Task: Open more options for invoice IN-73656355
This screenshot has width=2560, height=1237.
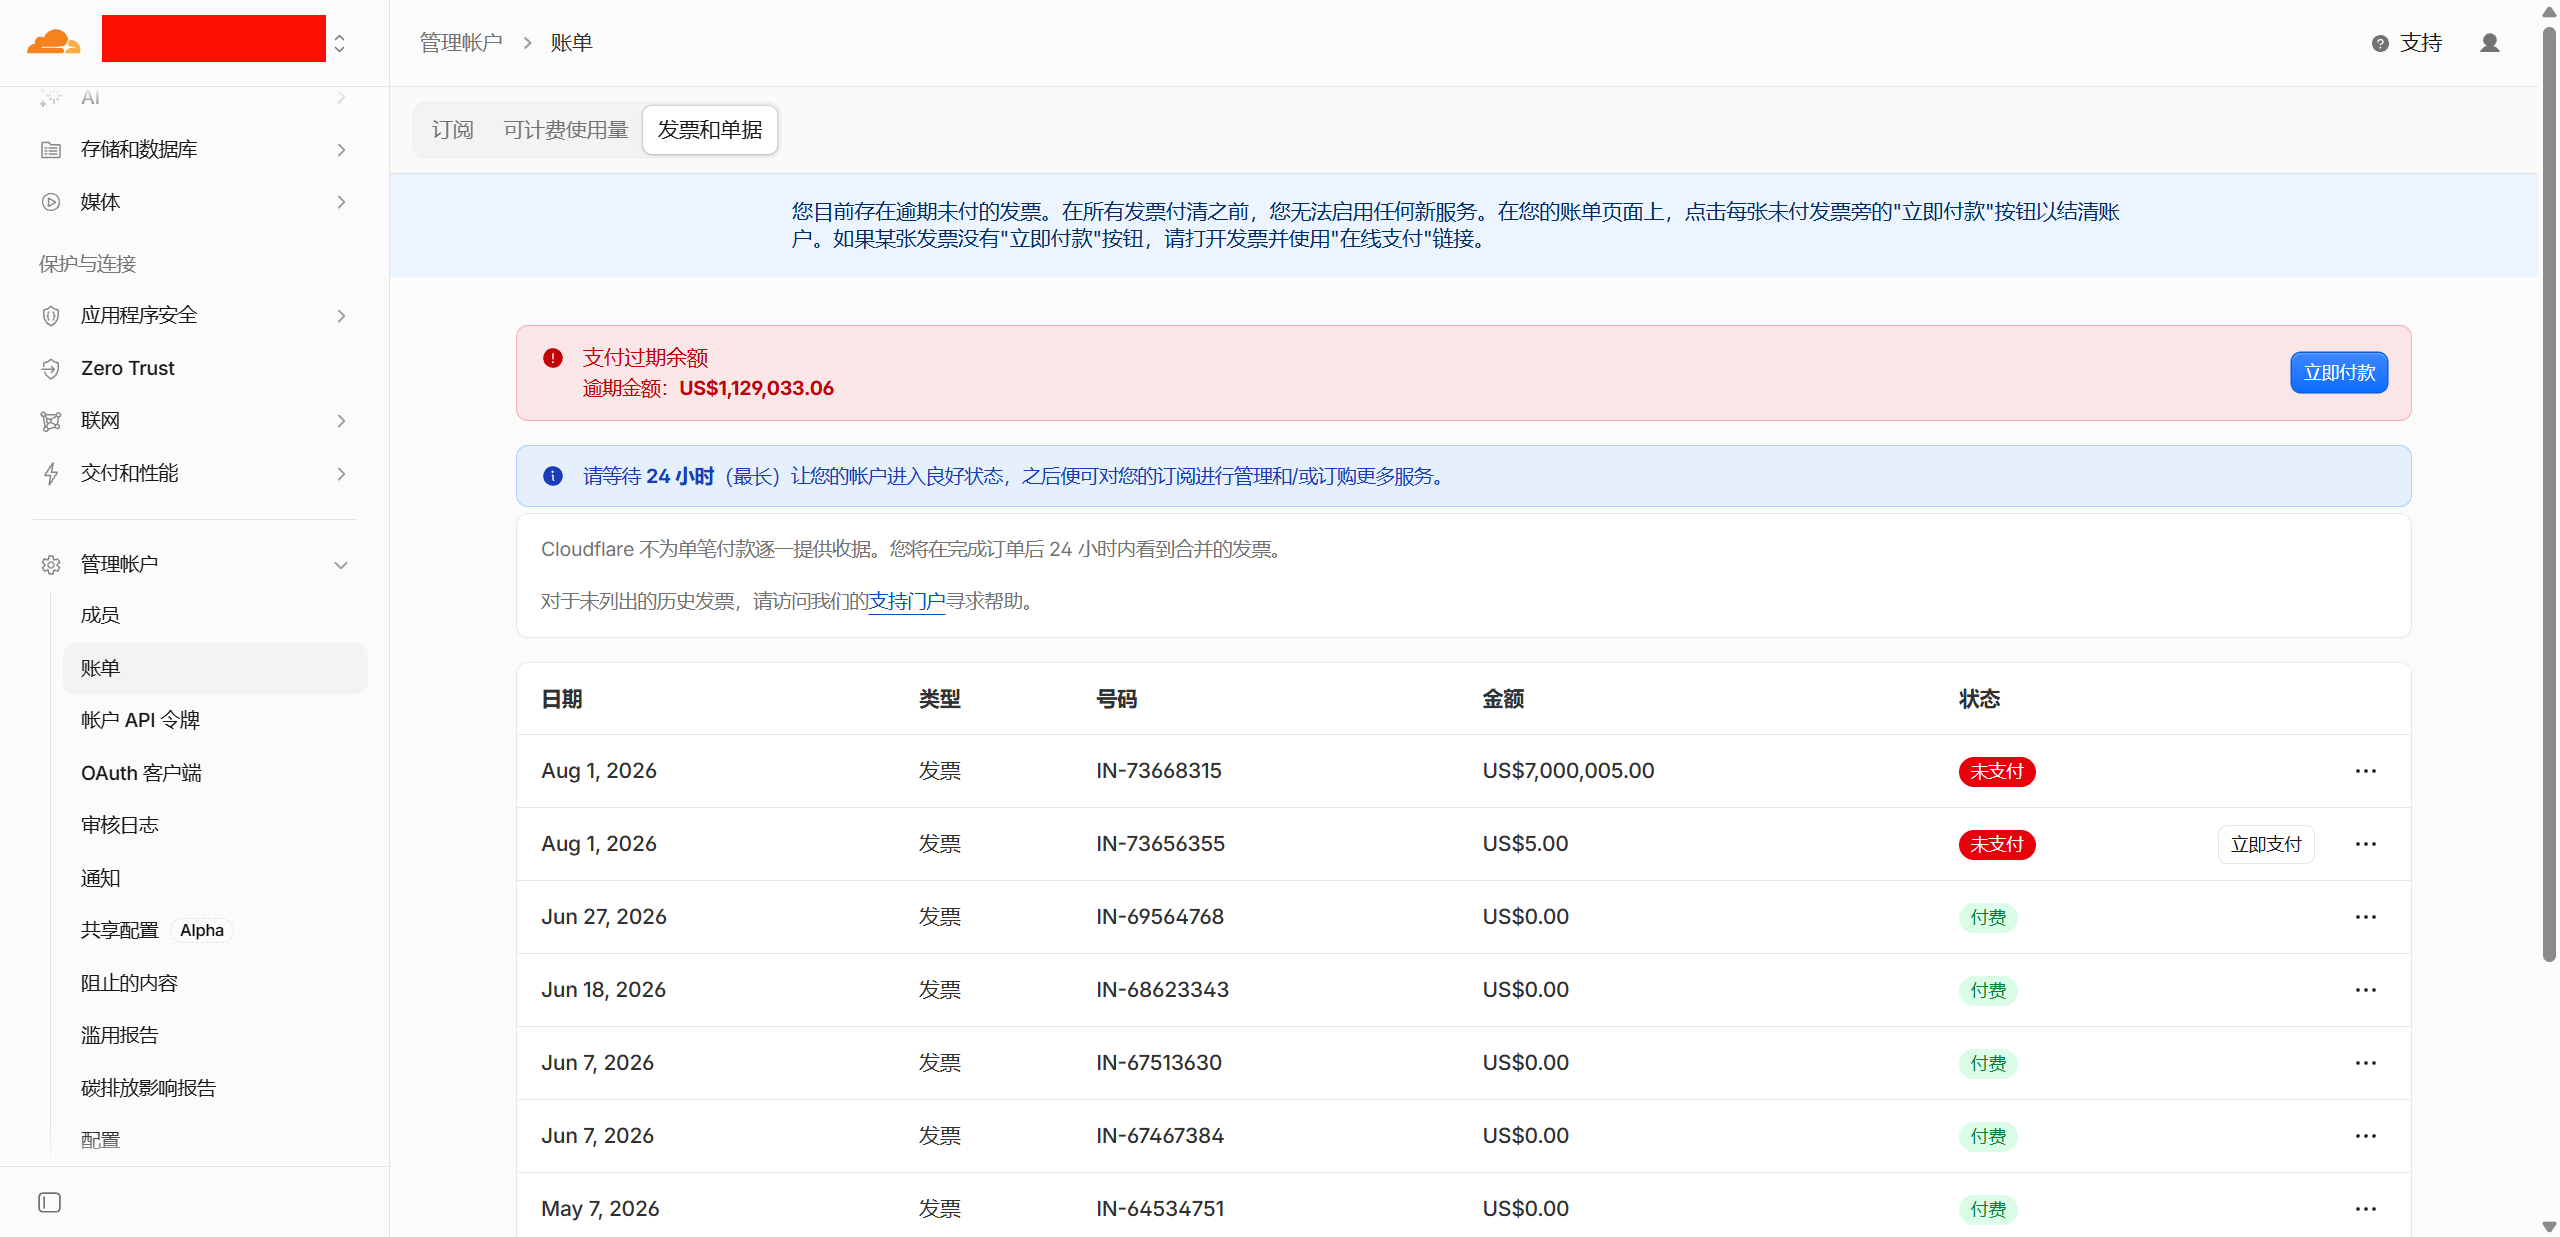Action: tap(2365, 844)
